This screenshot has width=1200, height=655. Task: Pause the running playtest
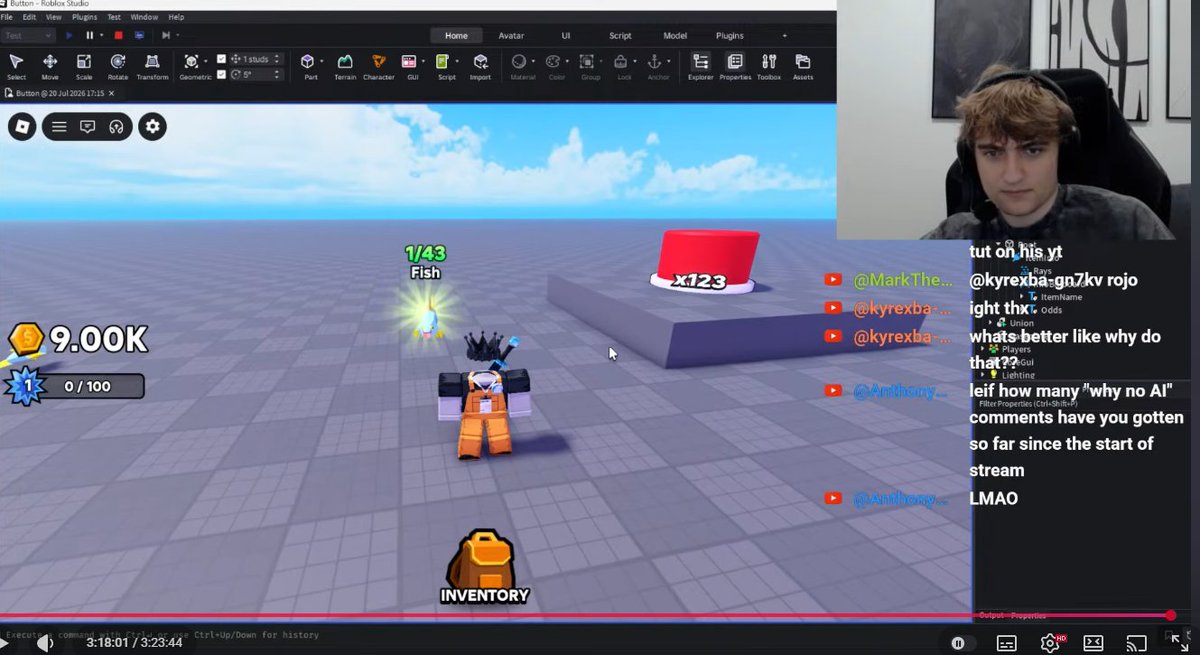coord(89,35)
